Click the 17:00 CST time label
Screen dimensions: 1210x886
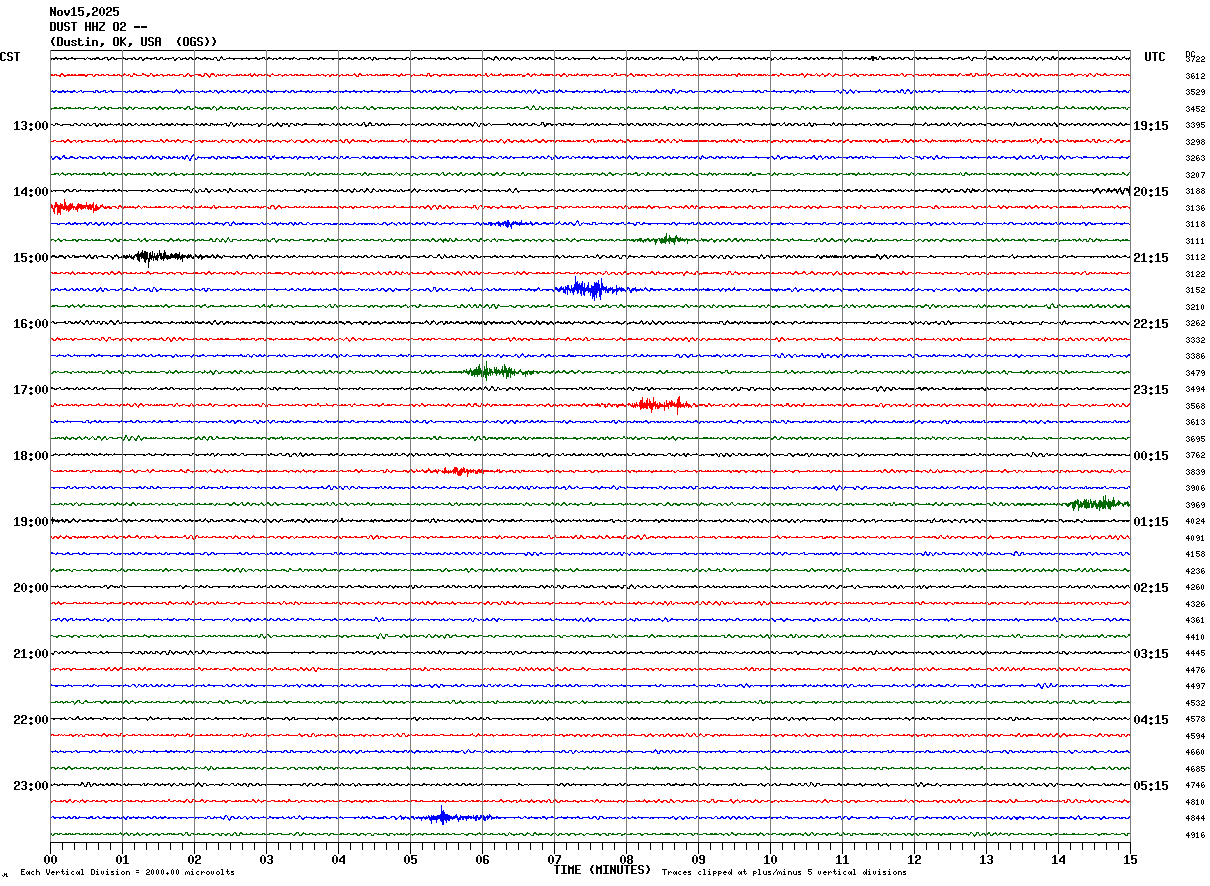pyautogui.click(x=30, y=390)
